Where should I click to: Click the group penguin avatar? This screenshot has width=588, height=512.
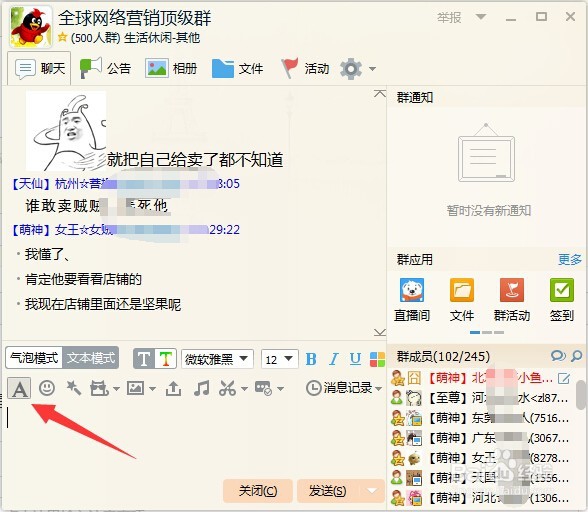(x=31, y=27)
